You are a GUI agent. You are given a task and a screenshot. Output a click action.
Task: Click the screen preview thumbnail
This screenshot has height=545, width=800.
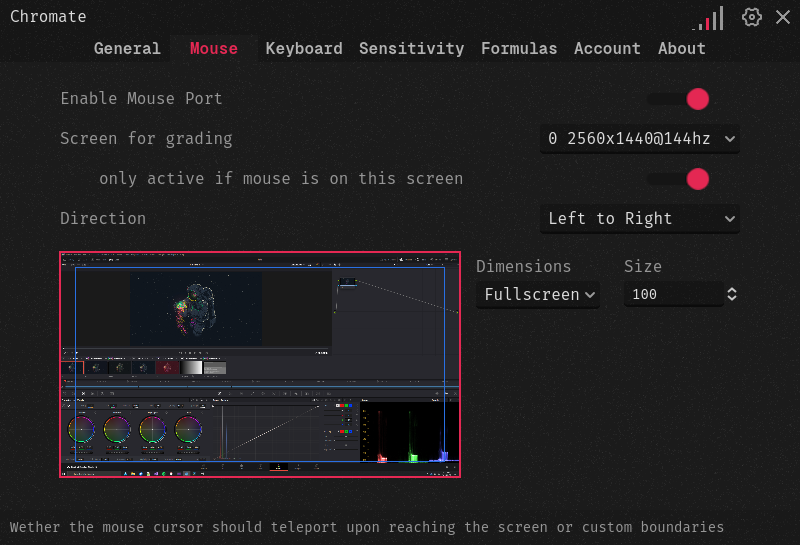[260, 364]
